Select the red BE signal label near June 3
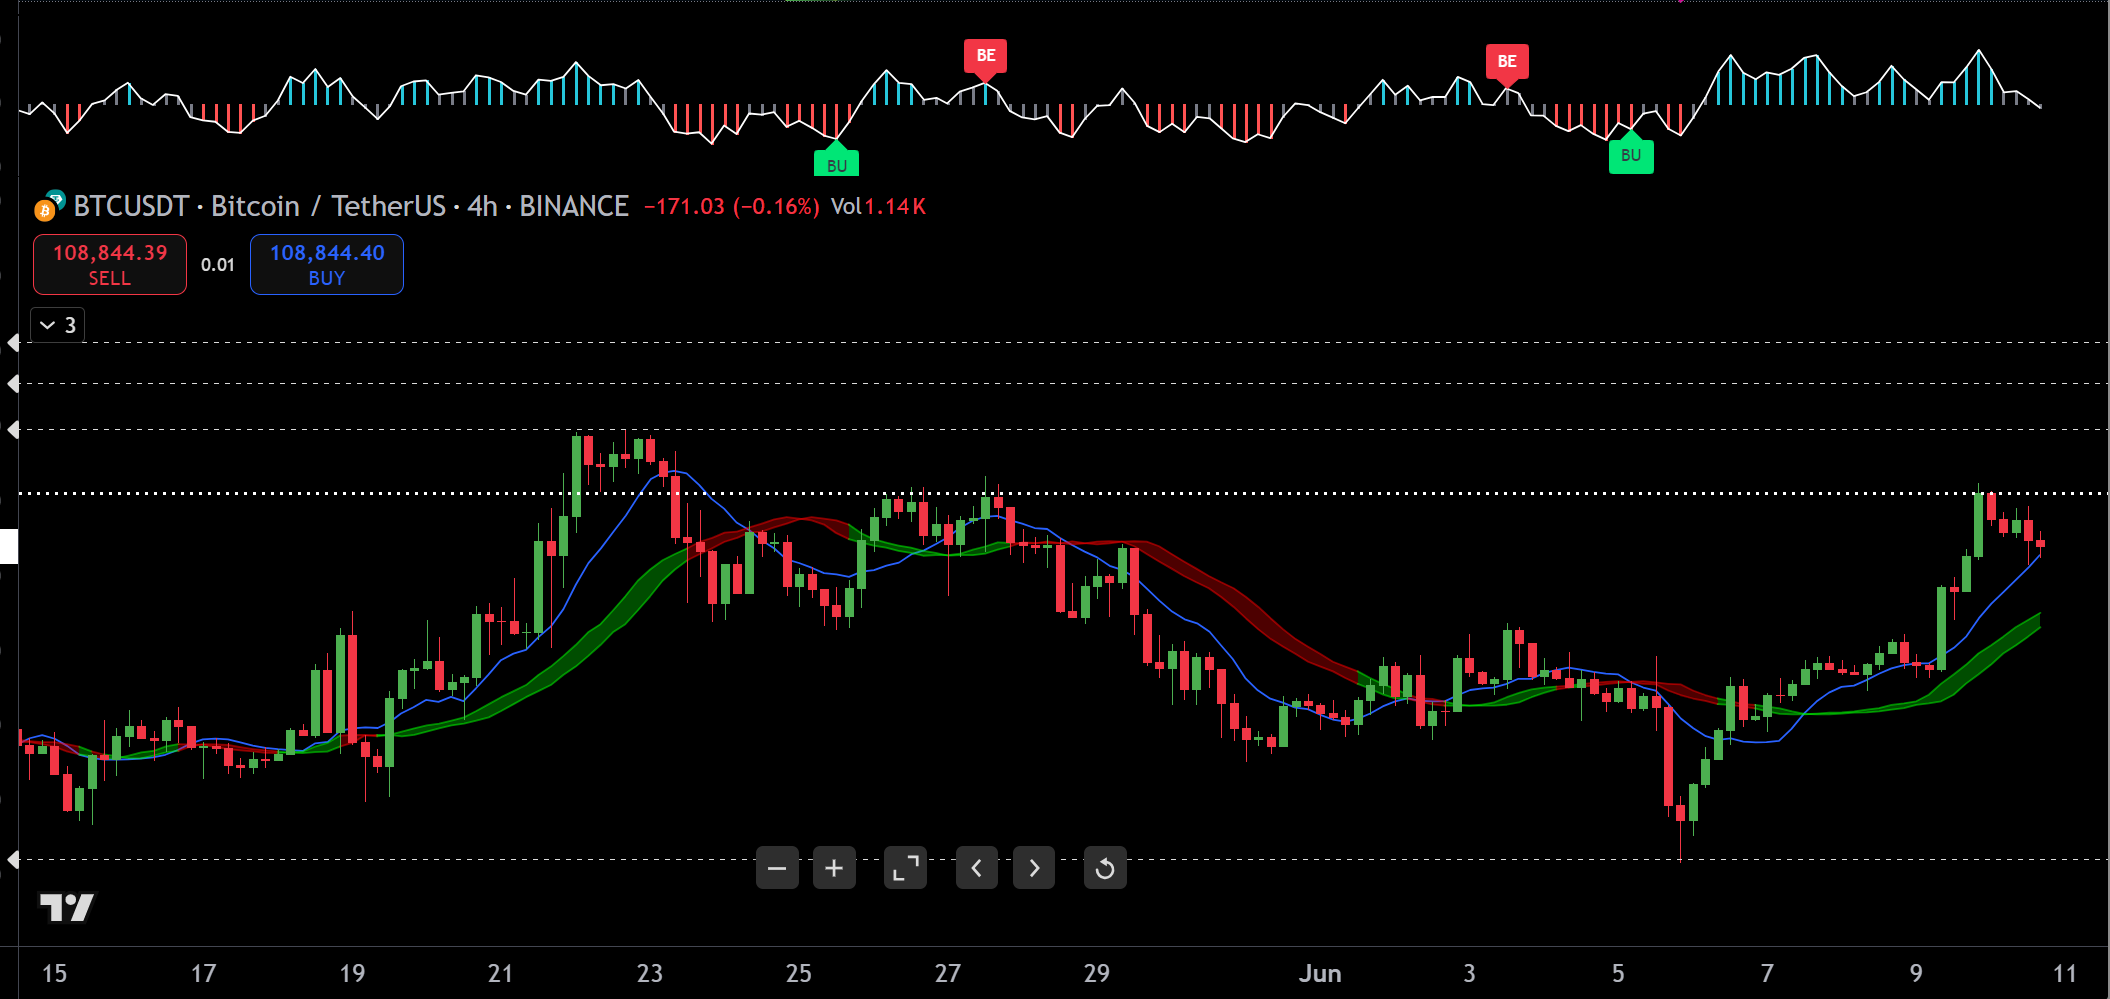 [x=1506, y=62]
